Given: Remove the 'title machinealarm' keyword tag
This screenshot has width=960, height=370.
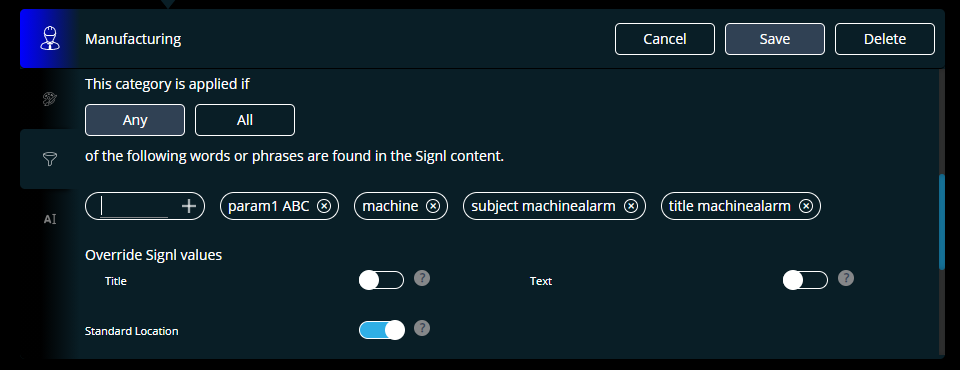Looking at the screenshot, I should (806, 206).
